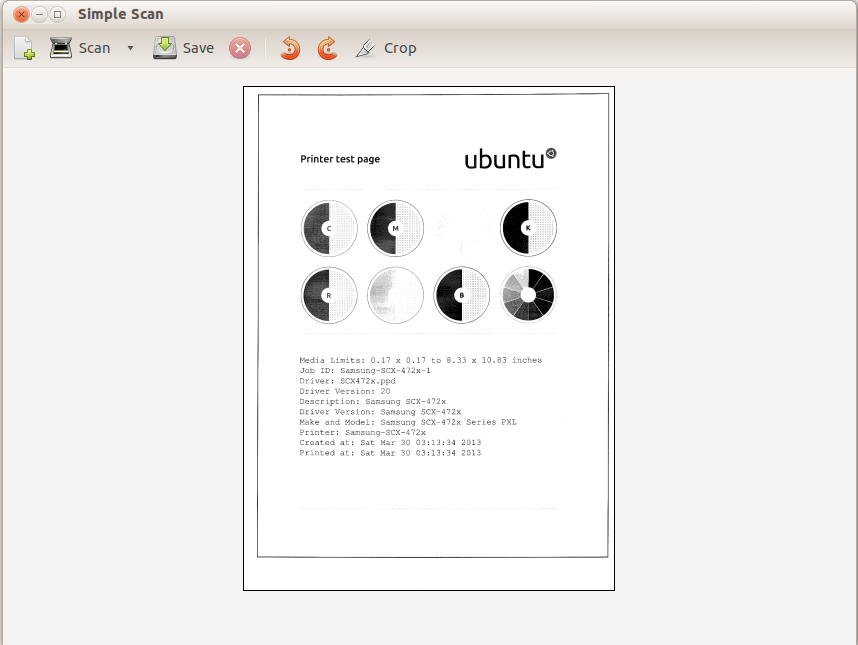The image size is (858, 645).
Task: Close the Simple Scan window
Action: 21,14
